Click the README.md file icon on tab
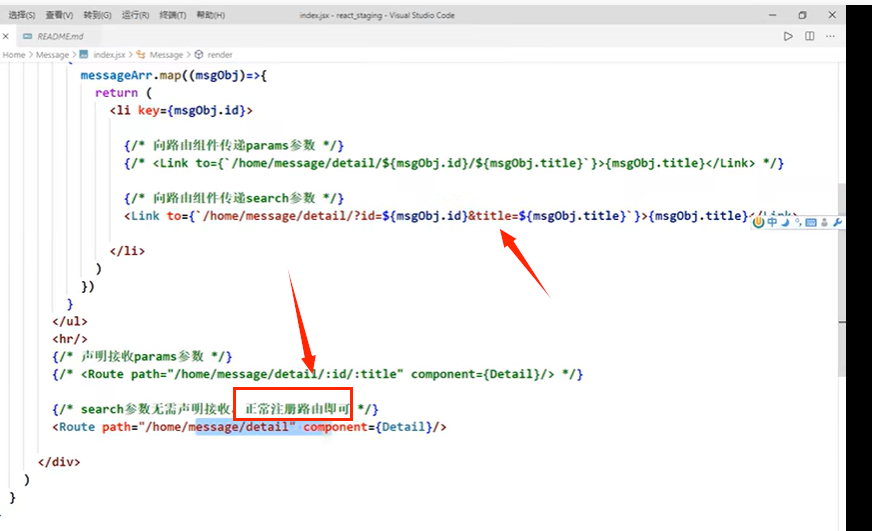Screen dimensions: 872x531 pyautogui.click(x=27, y=36)
